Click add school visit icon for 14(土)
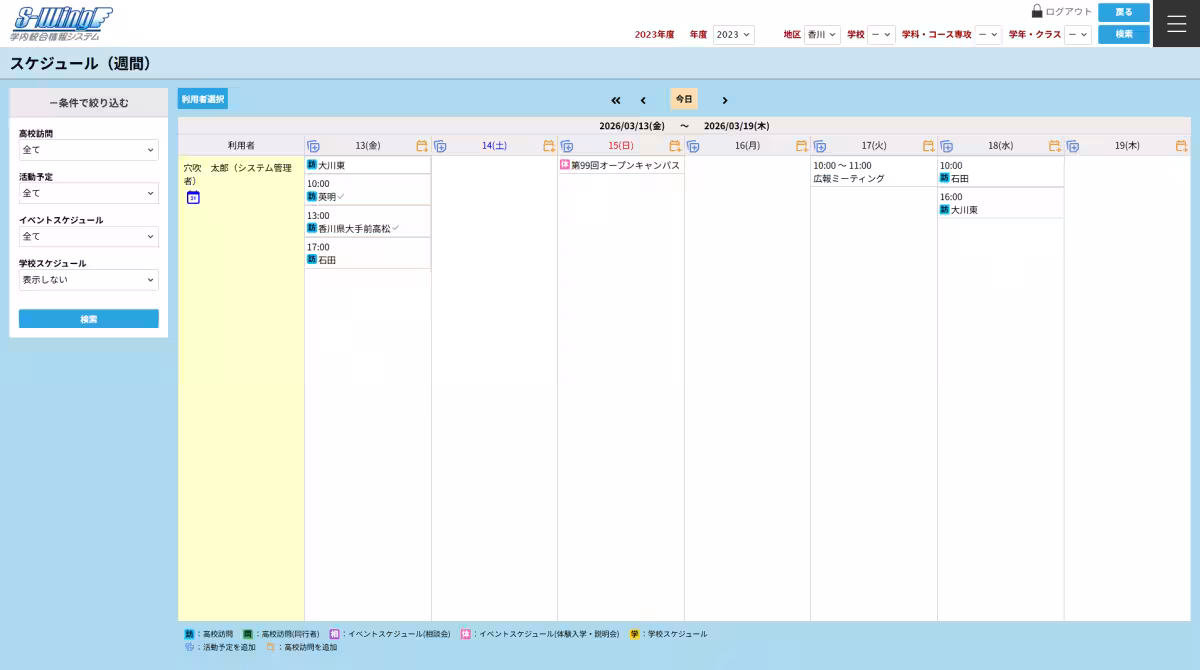The image size is (1200, 670). click(x=549, y=146)
